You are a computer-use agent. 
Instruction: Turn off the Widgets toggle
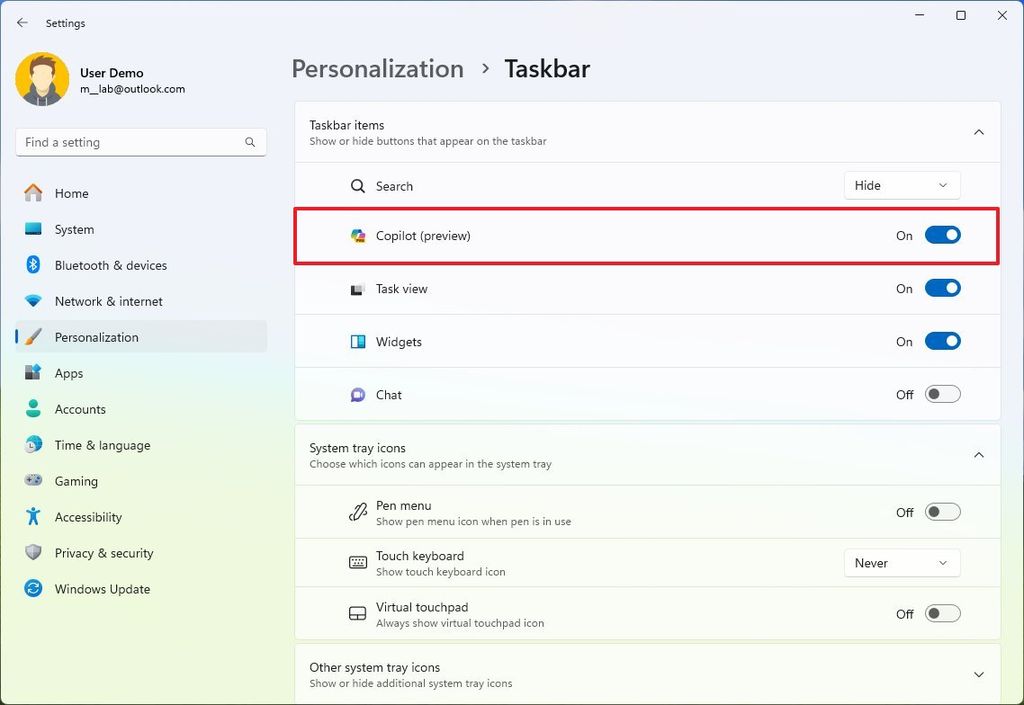pyautogui.click(x=941, y=341)
